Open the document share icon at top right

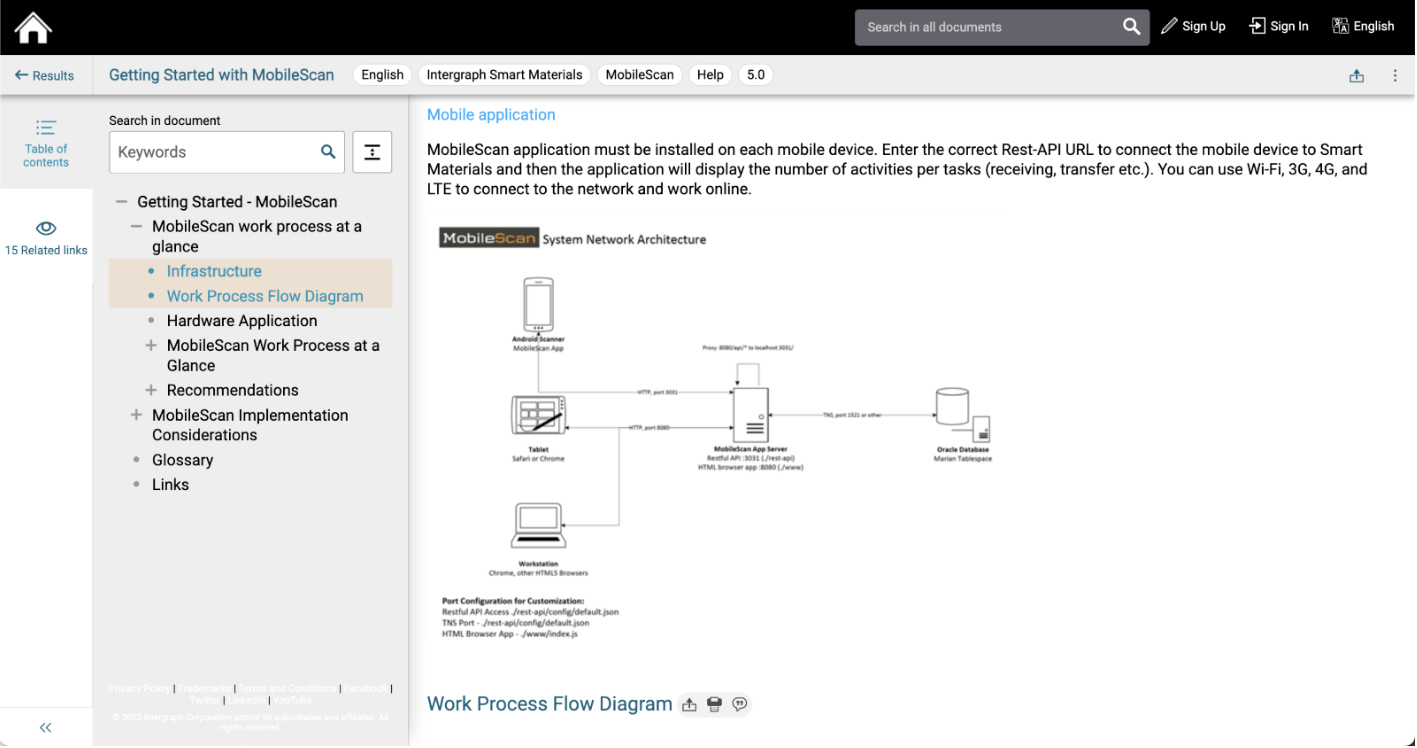click(x=1356, y=76)
